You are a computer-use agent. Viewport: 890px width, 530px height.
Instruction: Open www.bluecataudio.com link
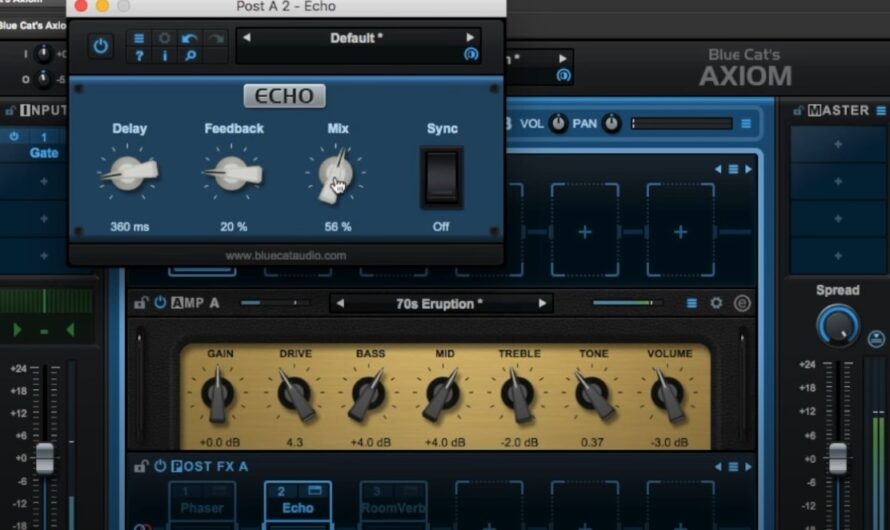pyautogui.click(x=286, y=256)
